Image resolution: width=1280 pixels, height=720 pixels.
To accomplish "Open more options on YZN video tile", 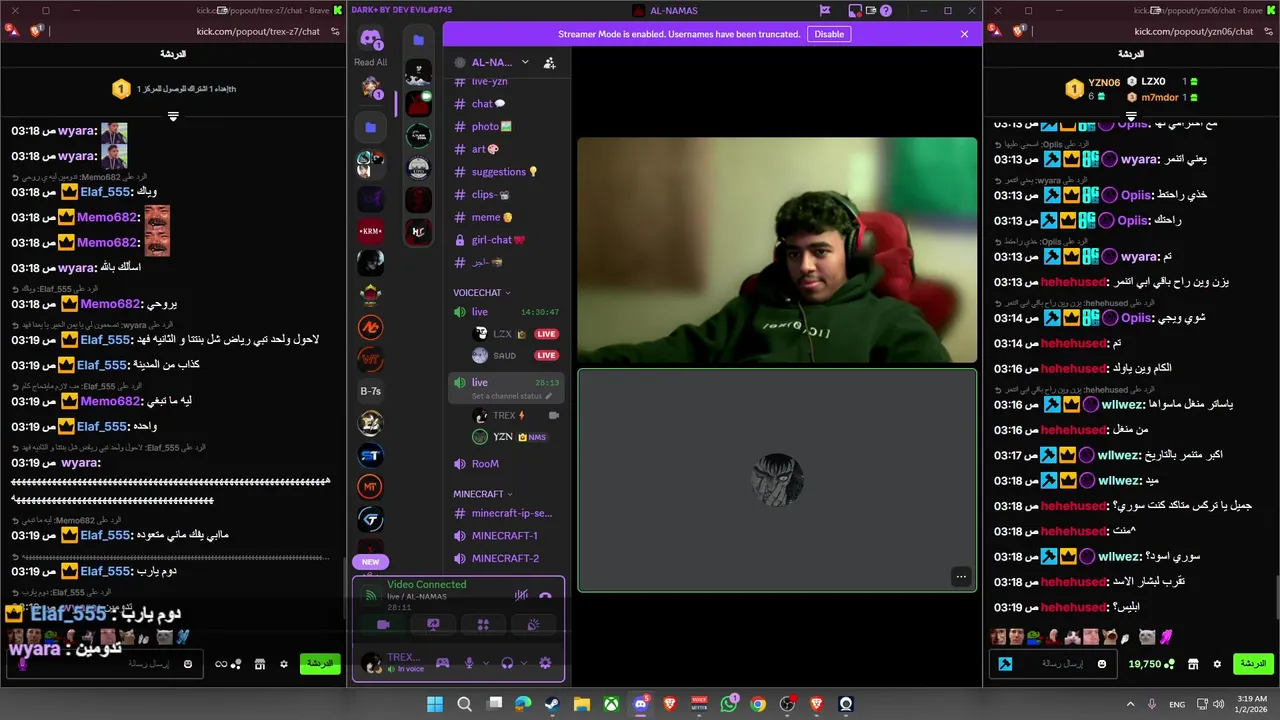I will (x=961, y=576).
